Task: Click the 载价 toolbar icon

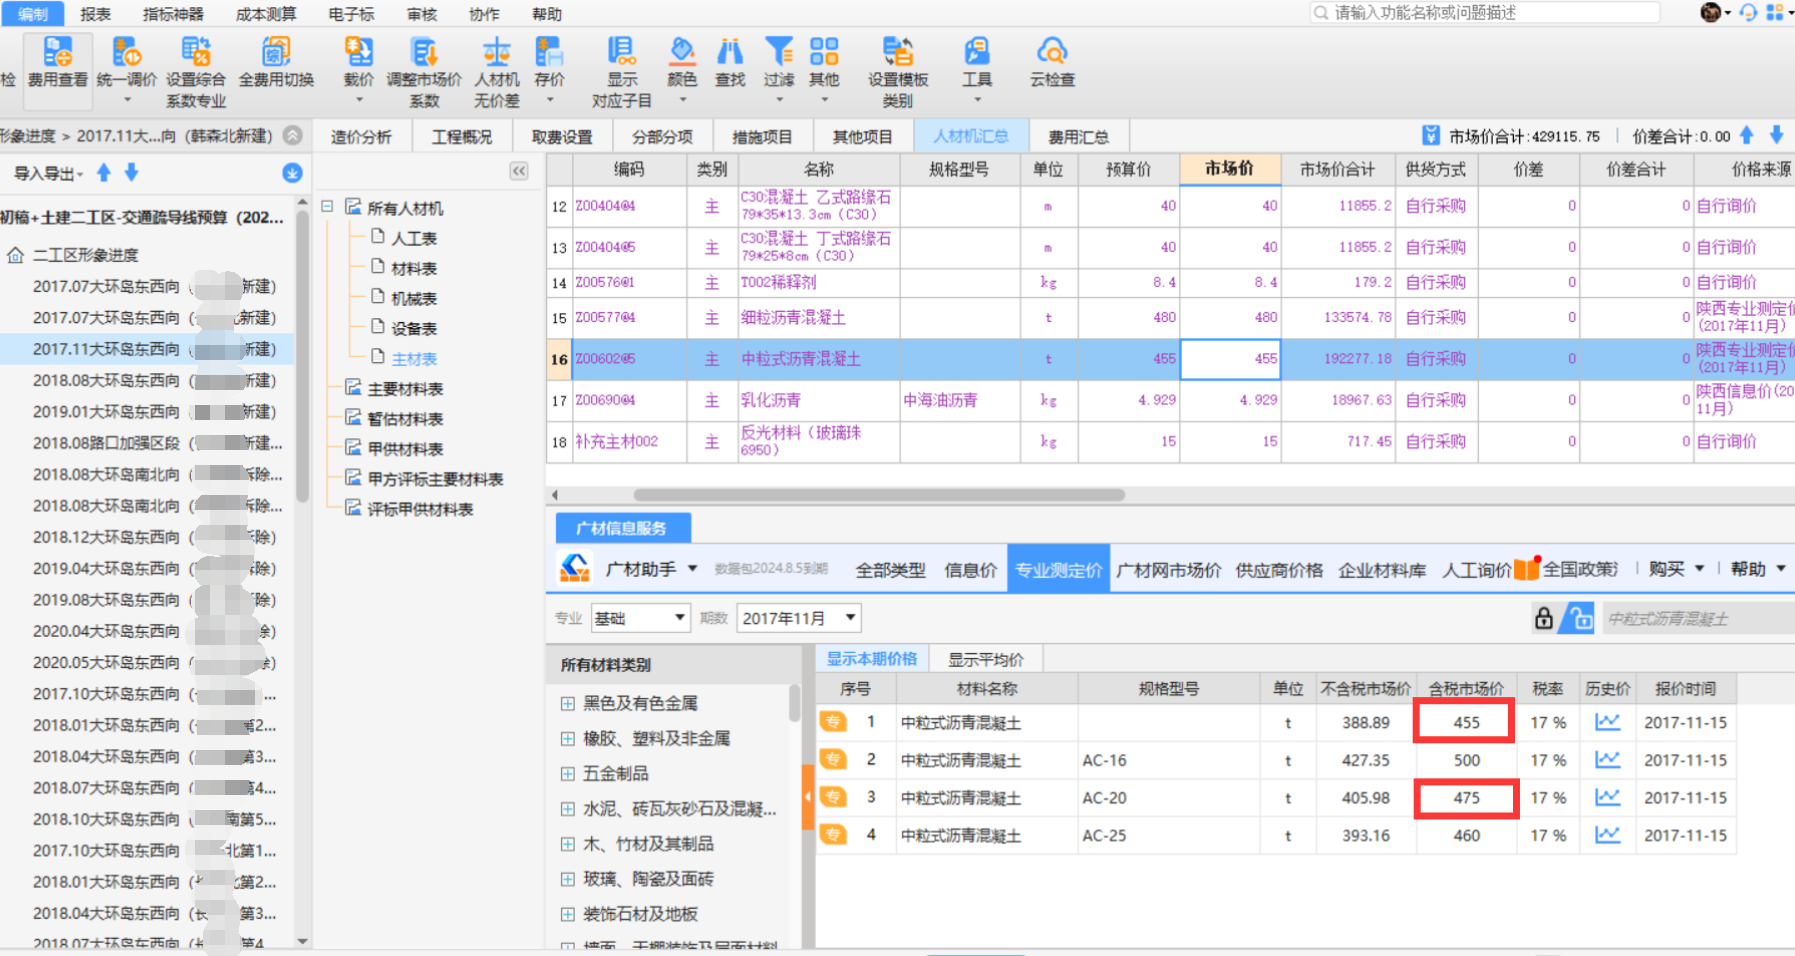Action: pyautogui.click(x=359, y=70)
